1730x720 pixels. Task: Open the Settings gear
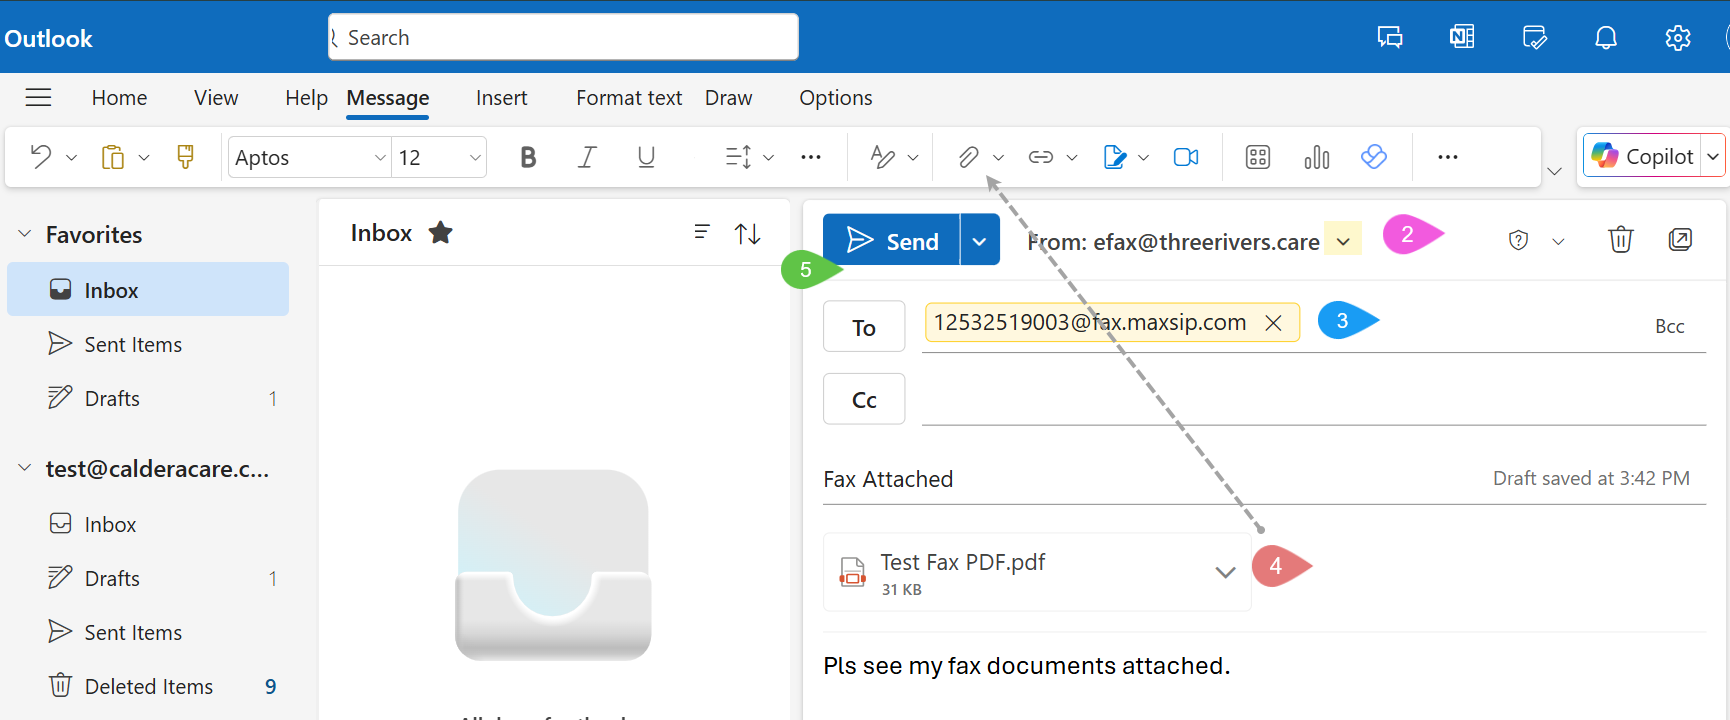[x=1678, y=38]
